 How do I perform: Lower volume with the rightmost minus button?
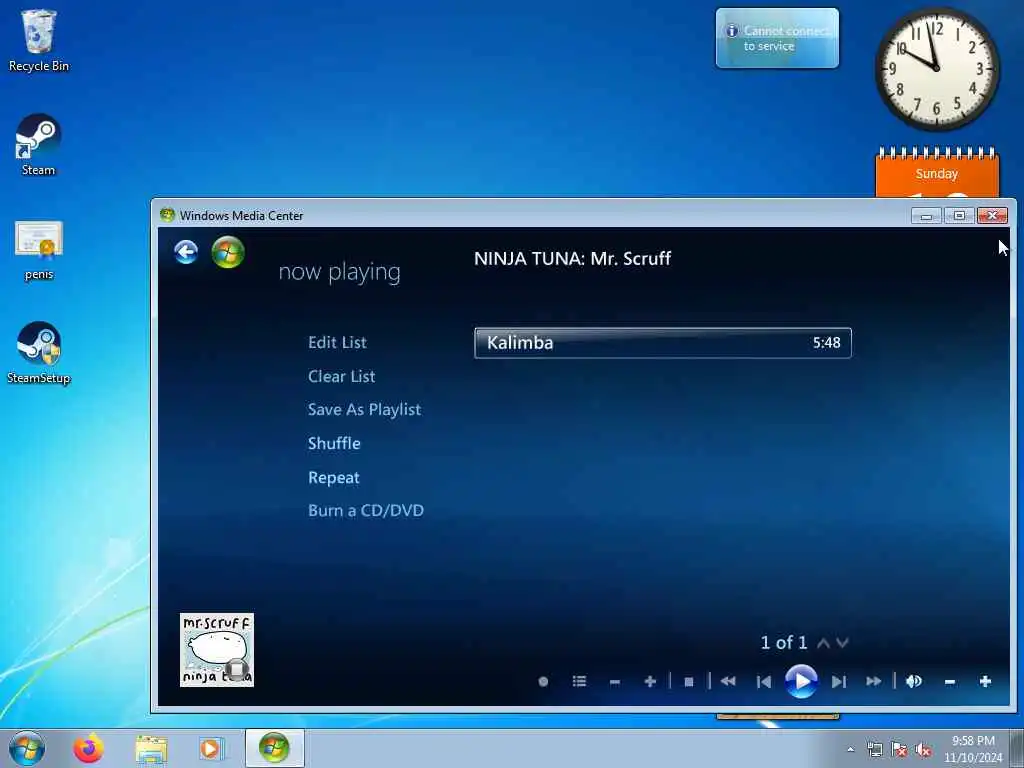click(x=950, y=682)
